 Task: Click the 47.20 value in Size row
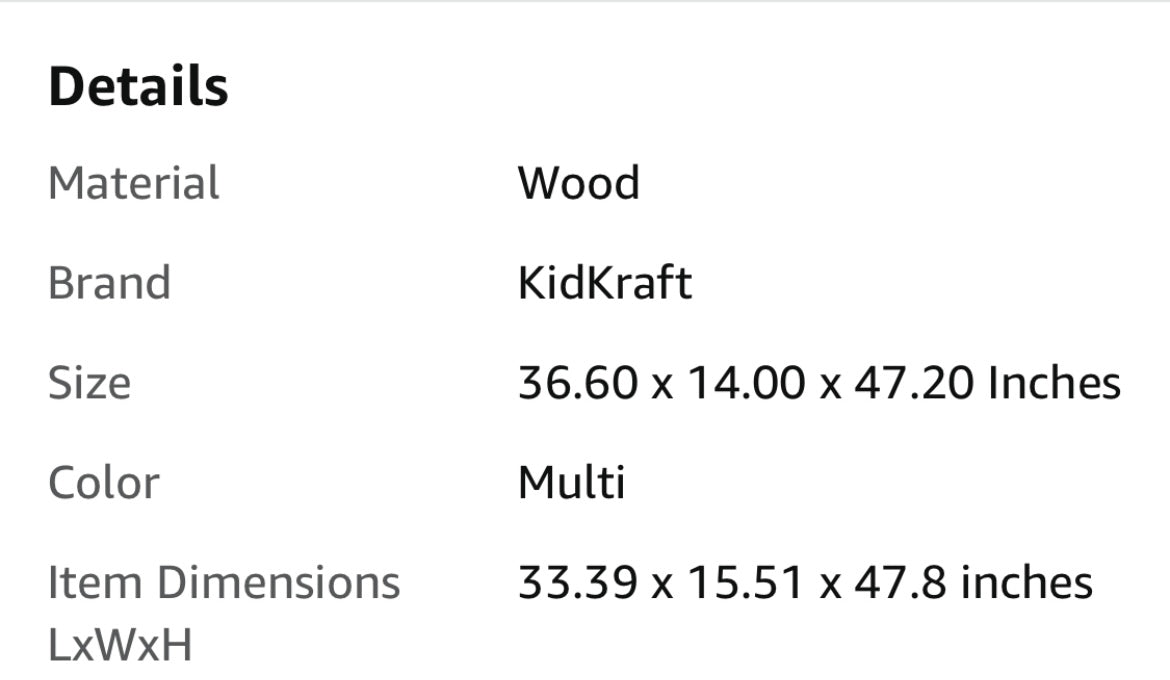point(913,383)
